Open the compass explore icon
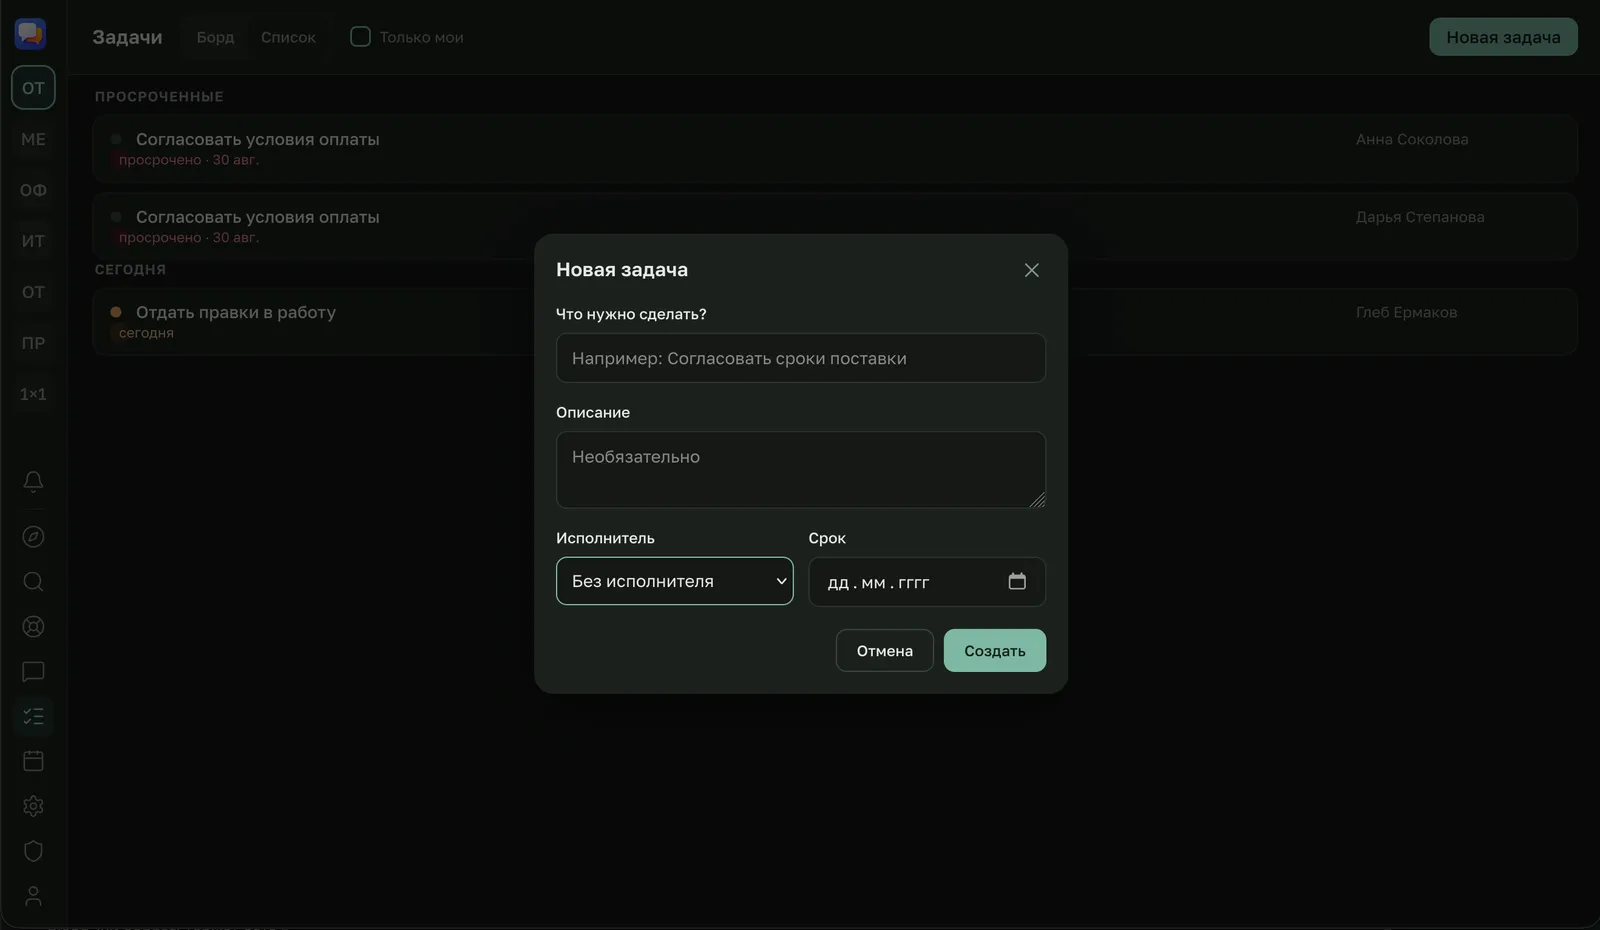1600x930 pixels. click(33, 537)
